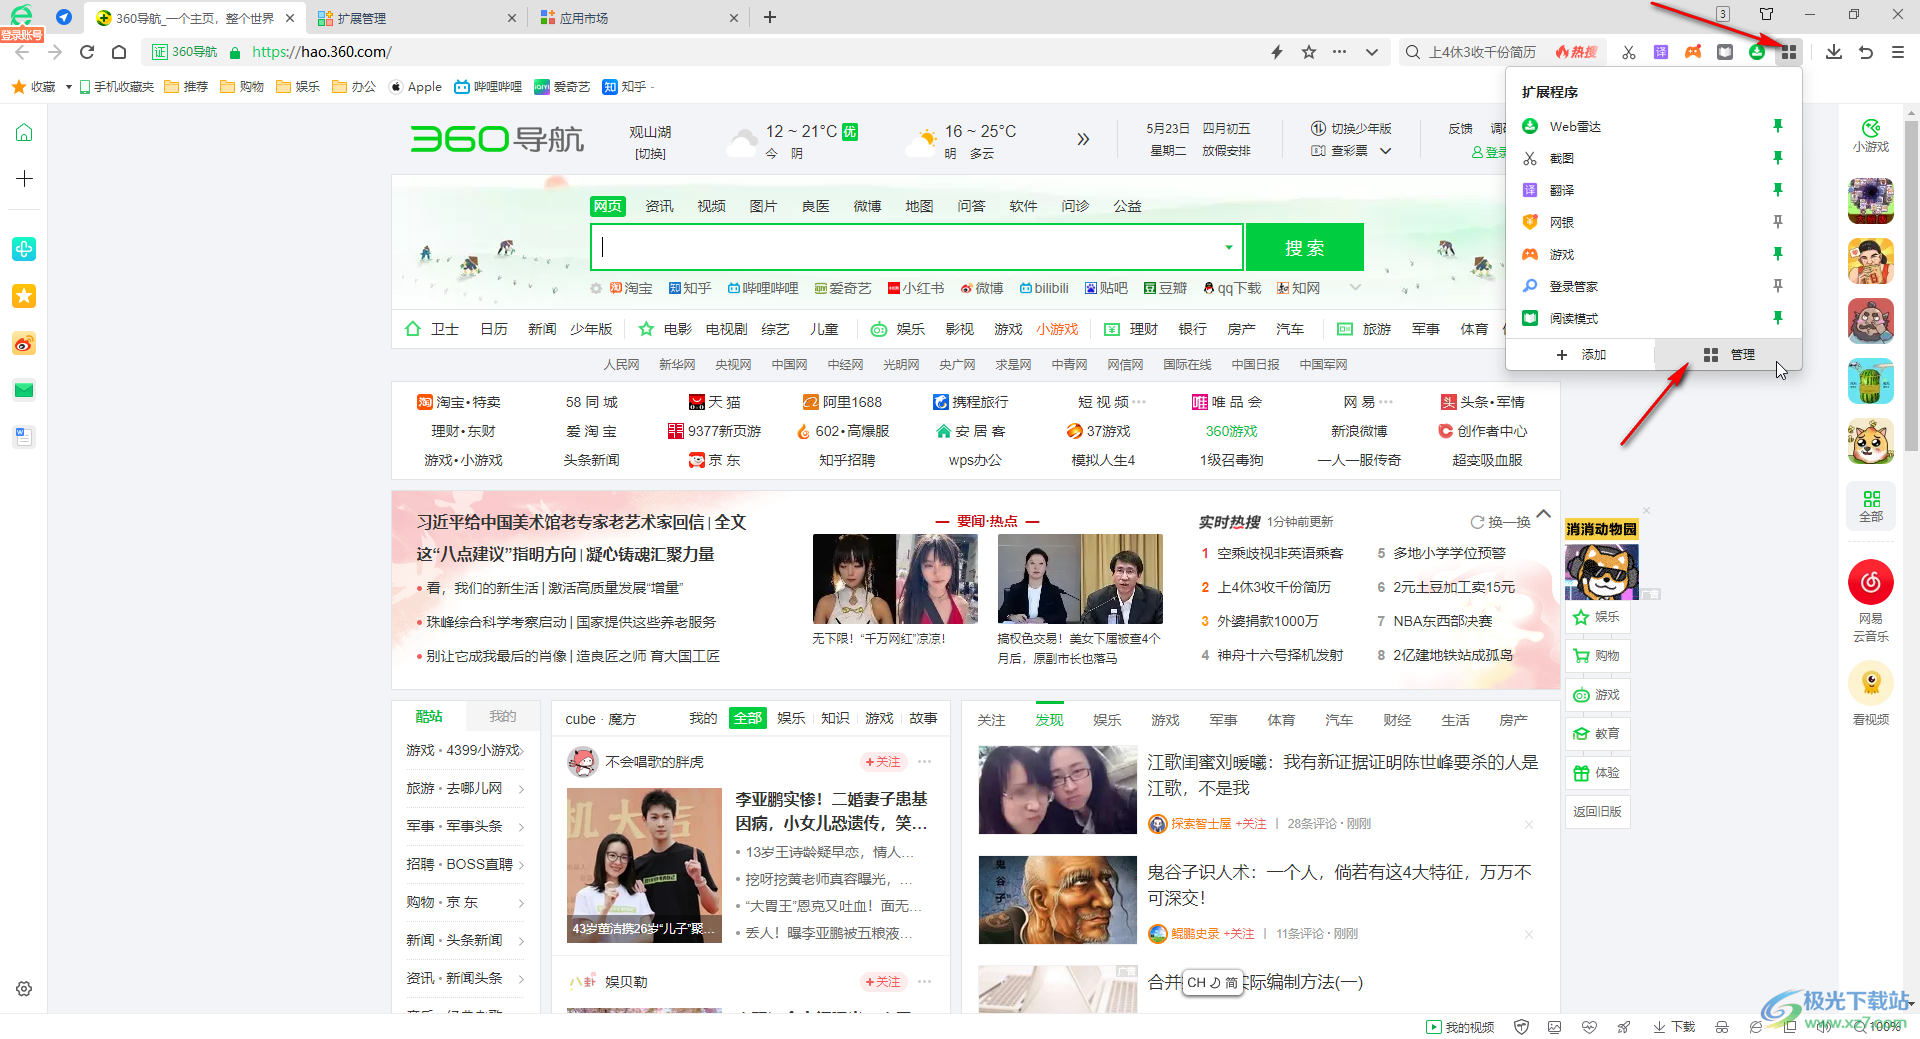Click the undo closed tab icon
The width and height of the screenshot is (1920, 1039).
(x=1866, y=52)
